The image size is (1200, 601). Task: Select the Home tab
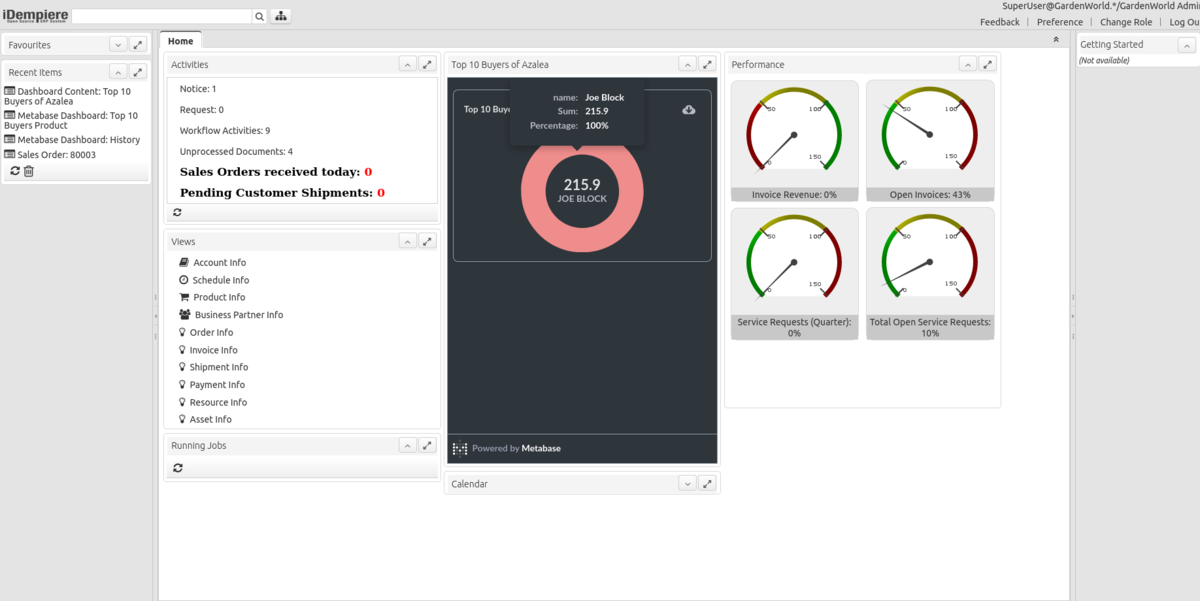click(x=181, y=41)
